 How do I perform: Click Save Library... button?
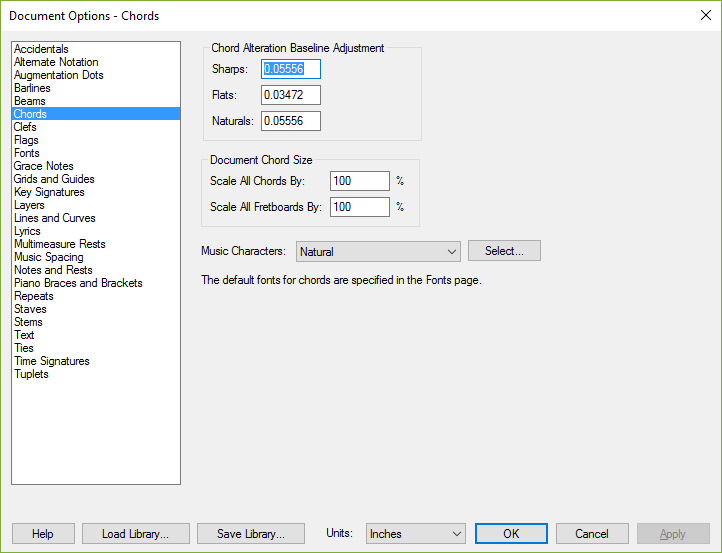(x=251, y=534)
